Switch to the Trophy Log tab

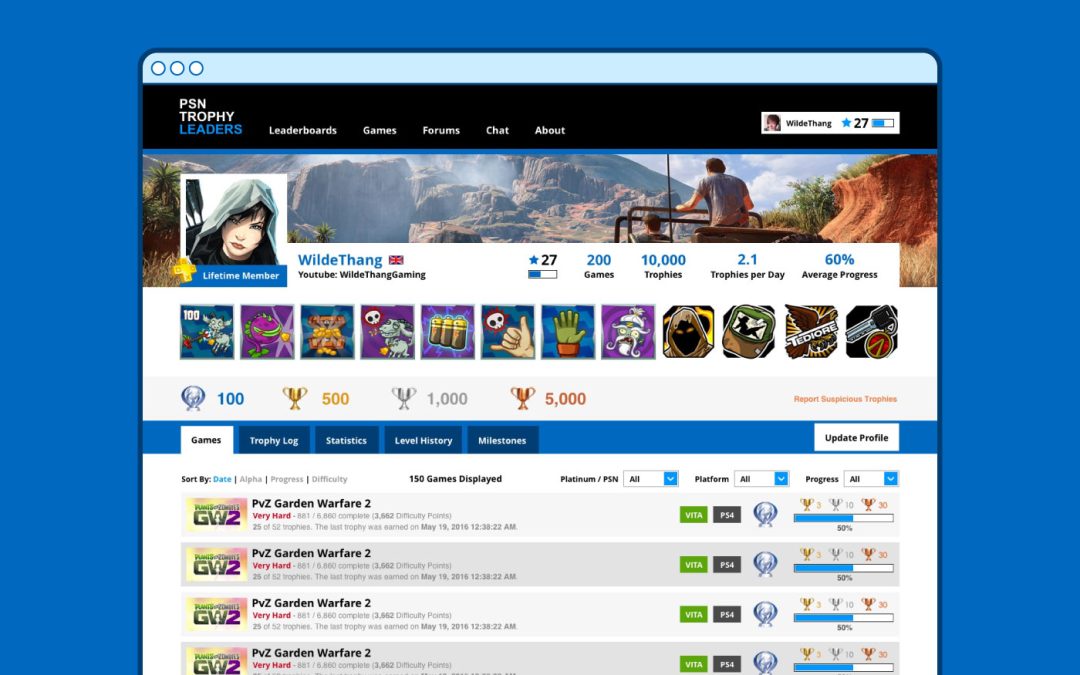click(x=273, y=440)
